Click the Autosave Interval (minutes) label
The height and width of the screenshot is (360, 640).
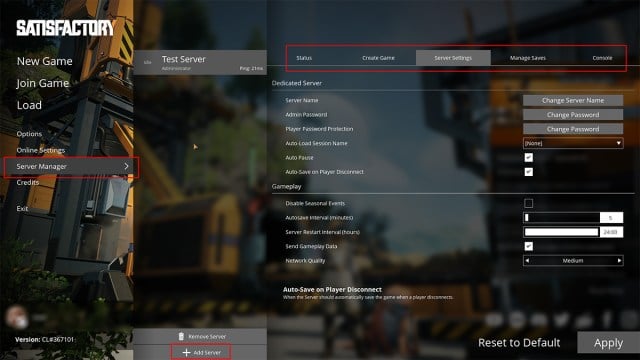(319, 218)
